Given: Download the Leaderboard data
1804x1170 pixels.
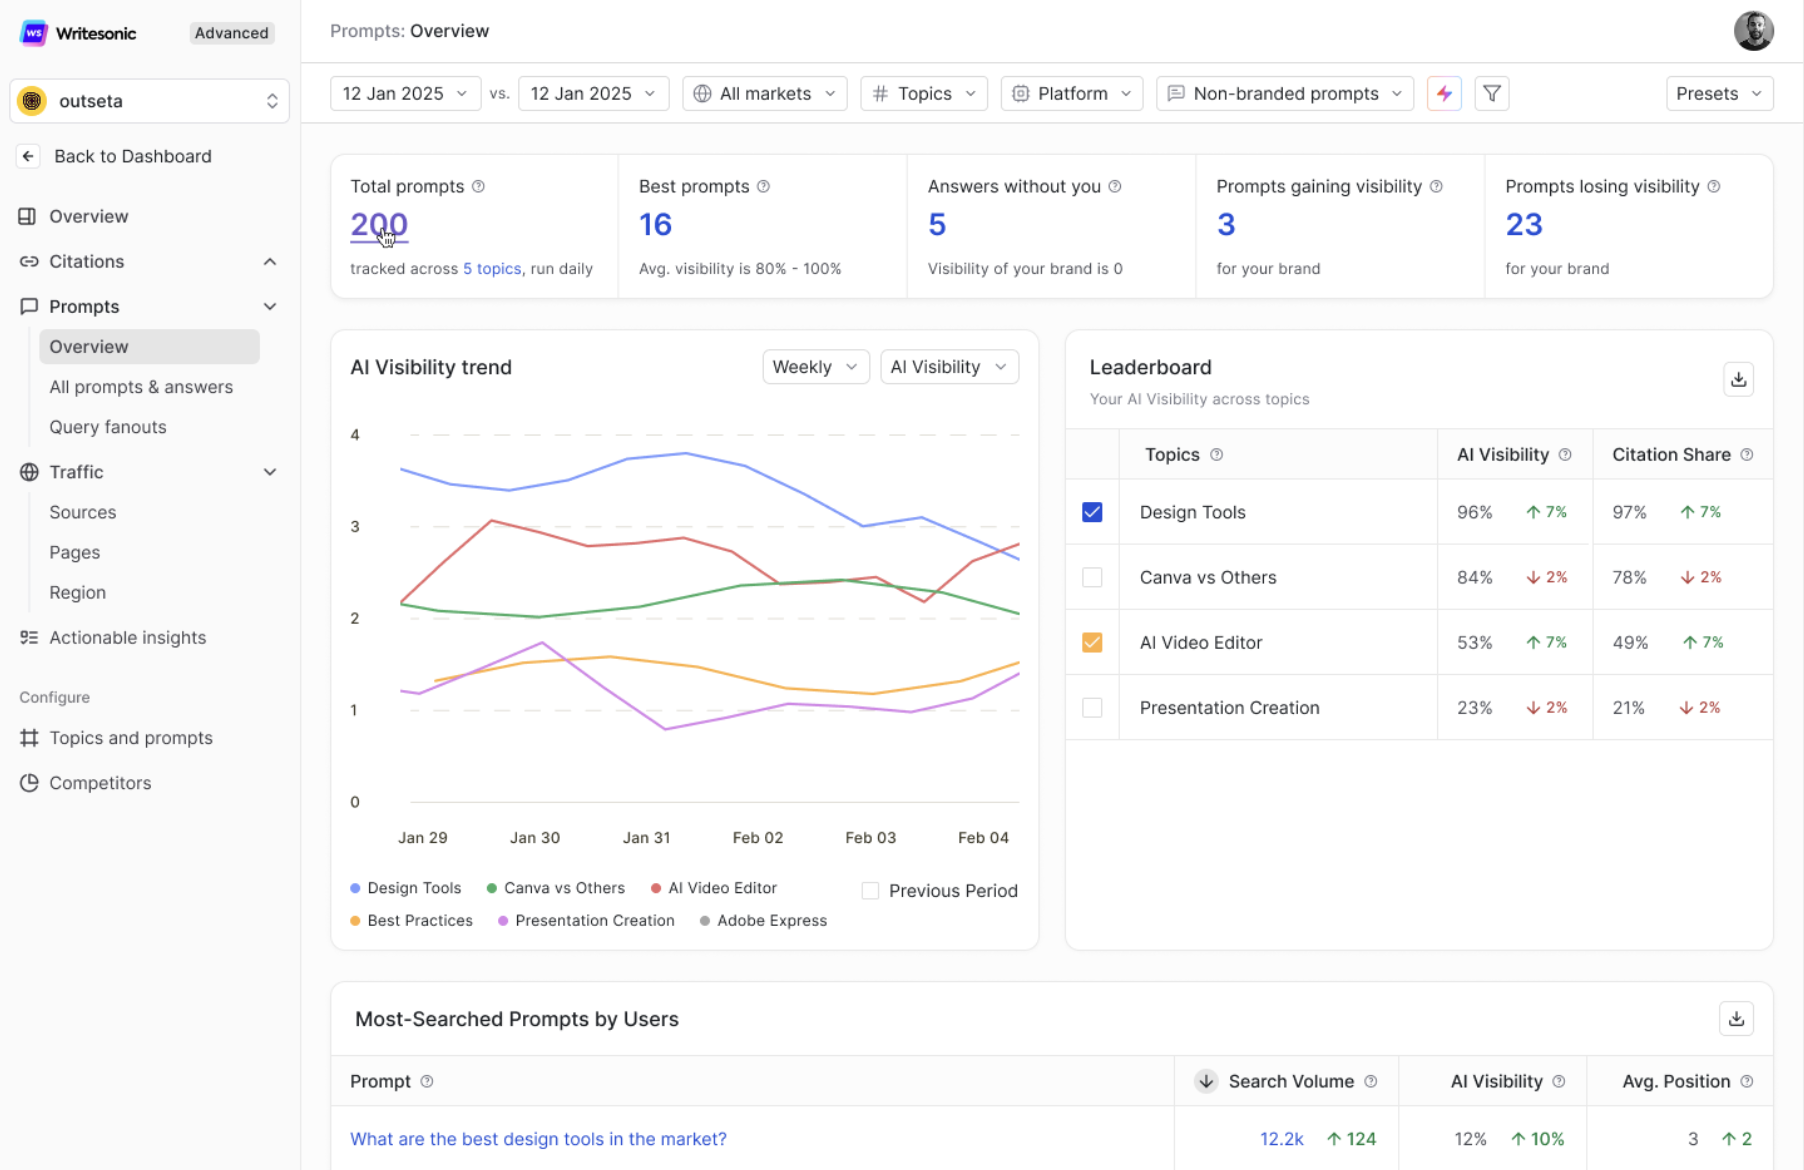Looking at the screenshot, I should tap(1738, 379).
